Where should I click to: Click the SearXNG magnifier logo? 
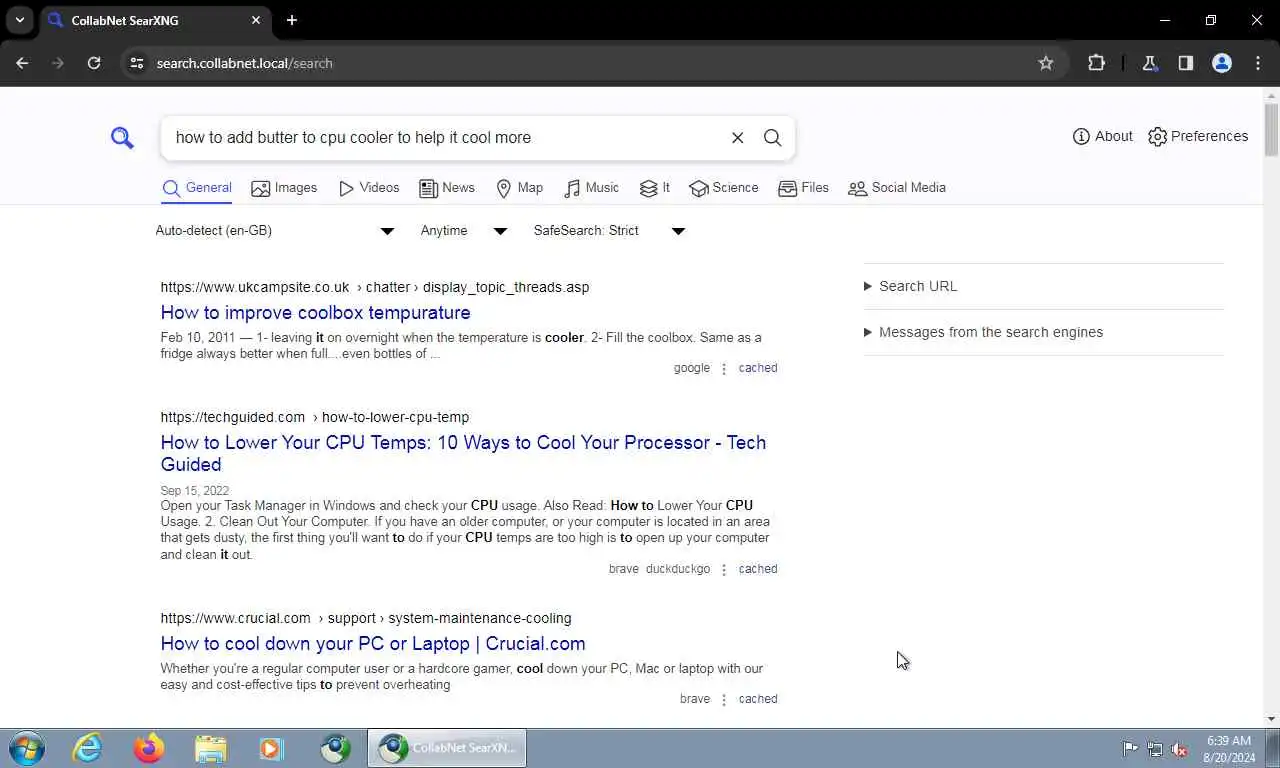click(122, 138)
